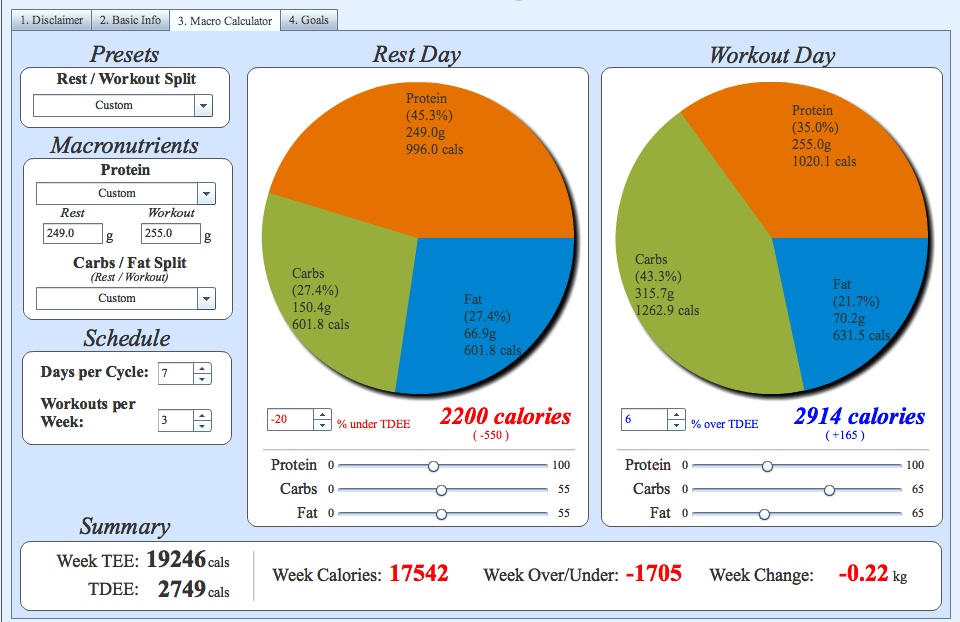Viewport: 960px width, 622px height.
Task: Raise Rest Day percent under TDEE stepper
Action: pos(322,414)
